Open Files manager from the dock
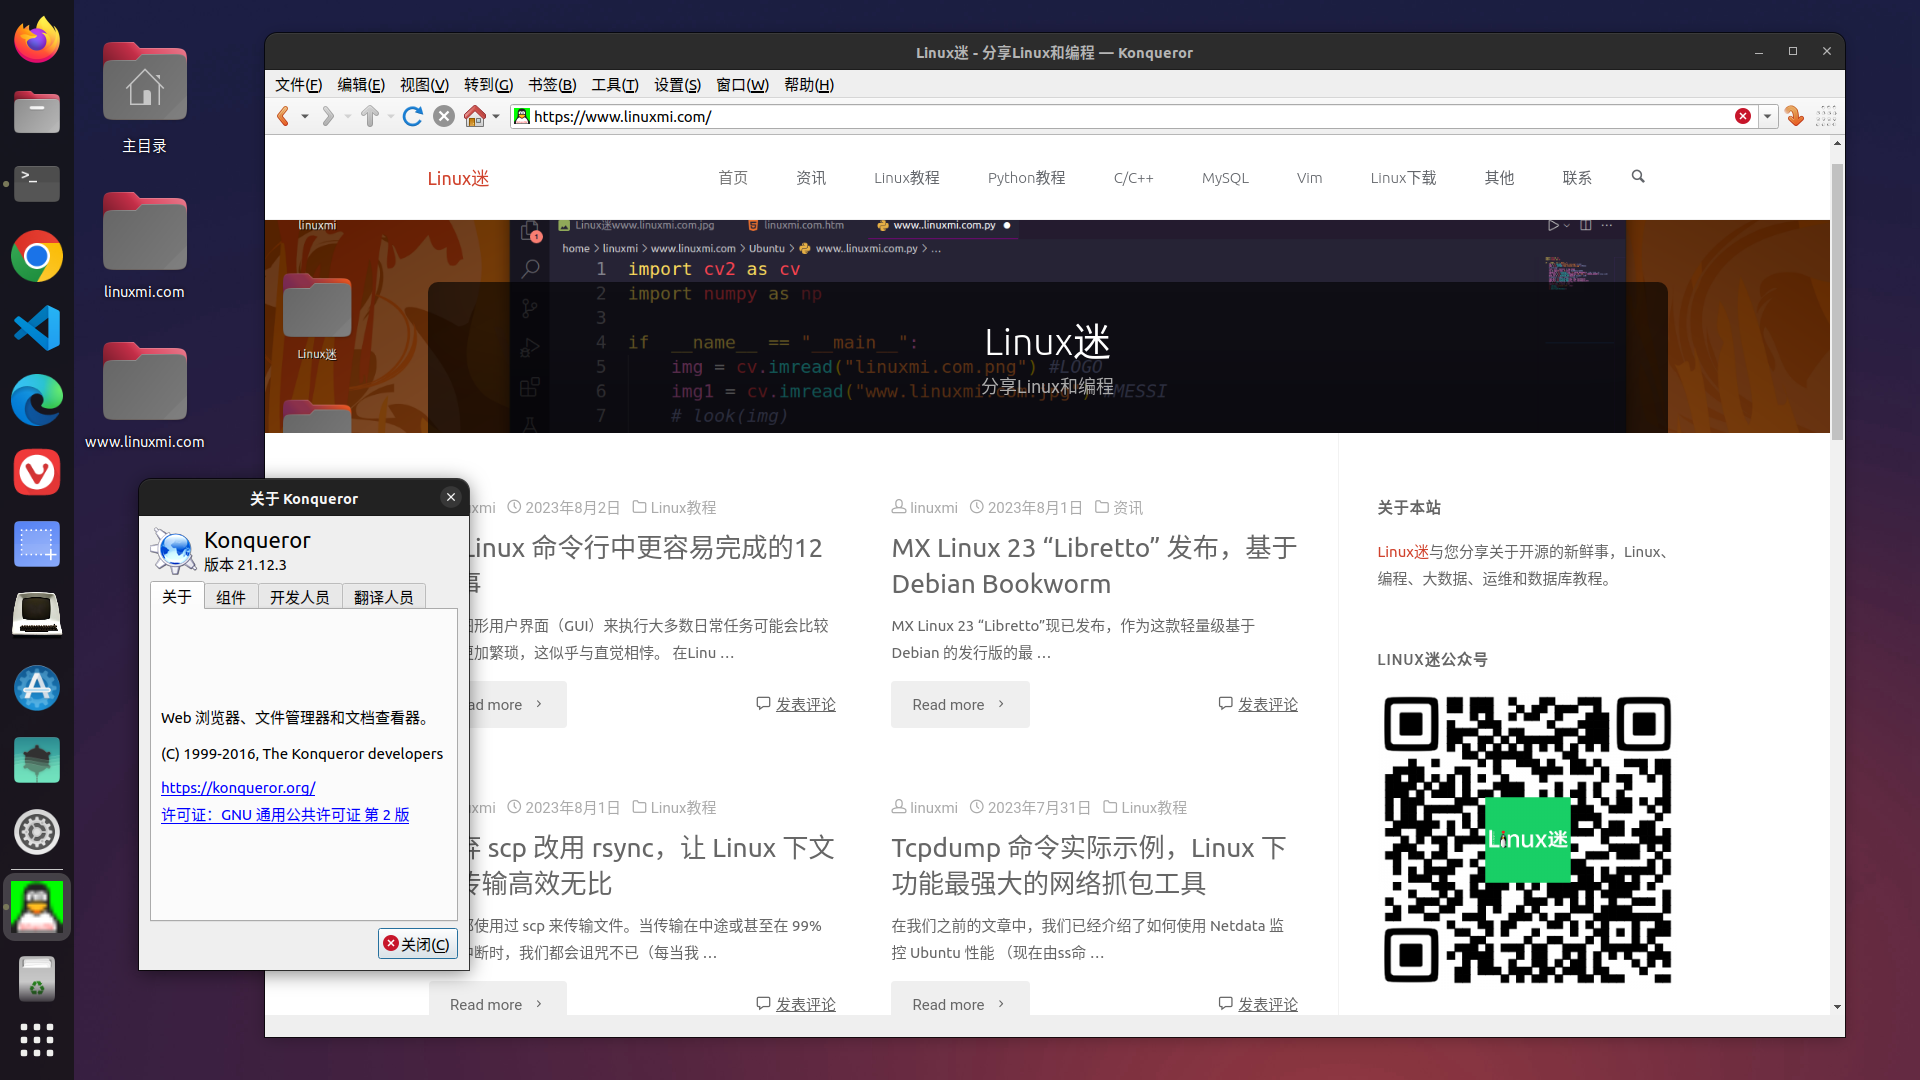The height and width of the screenshot is (1080, 1920). [37, 112]
